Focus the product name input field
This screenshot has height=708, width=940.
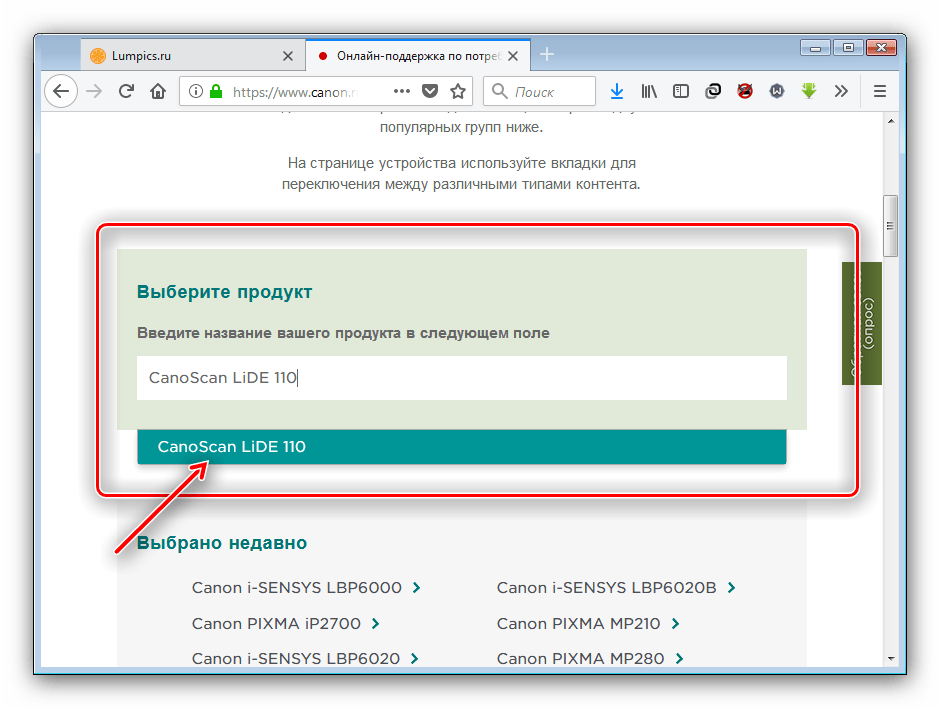pos(462,378)
